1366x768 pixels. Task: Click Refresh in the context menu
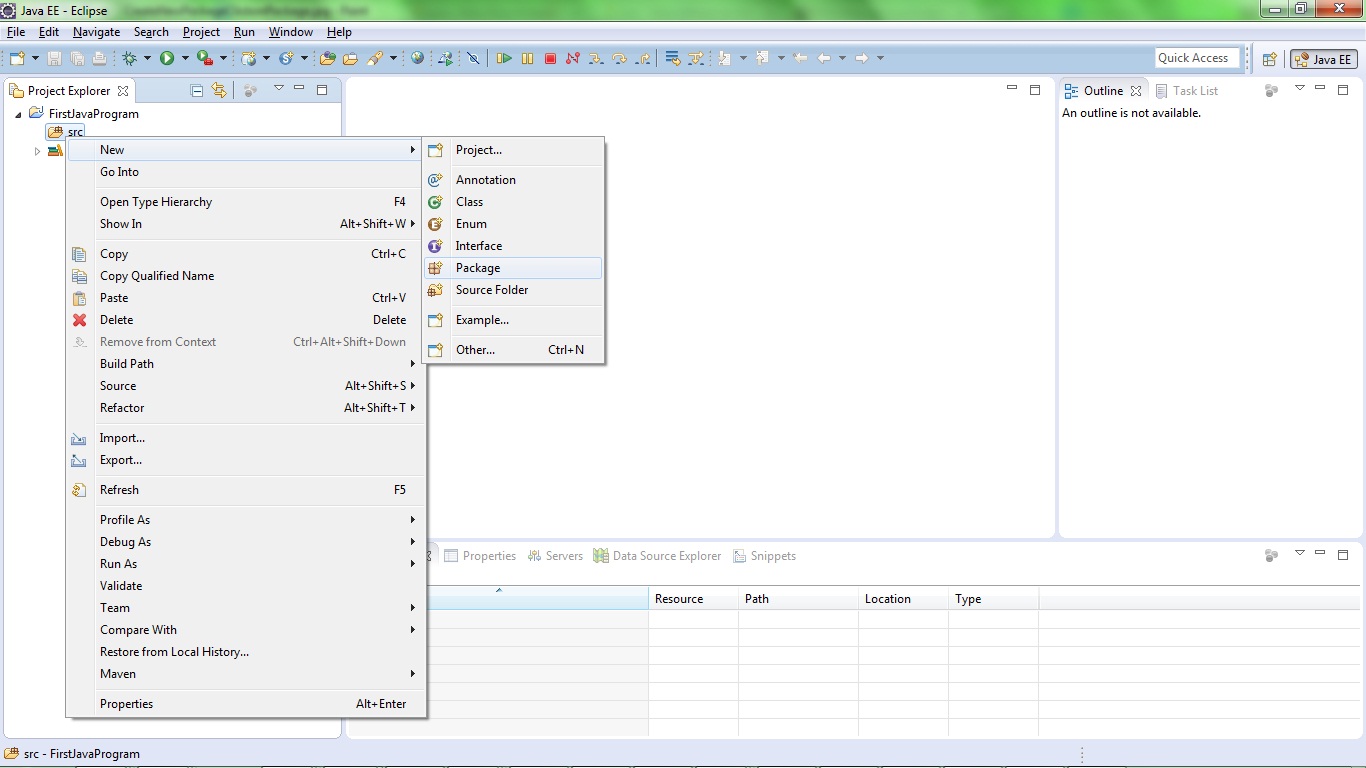(x=246, y=490)
